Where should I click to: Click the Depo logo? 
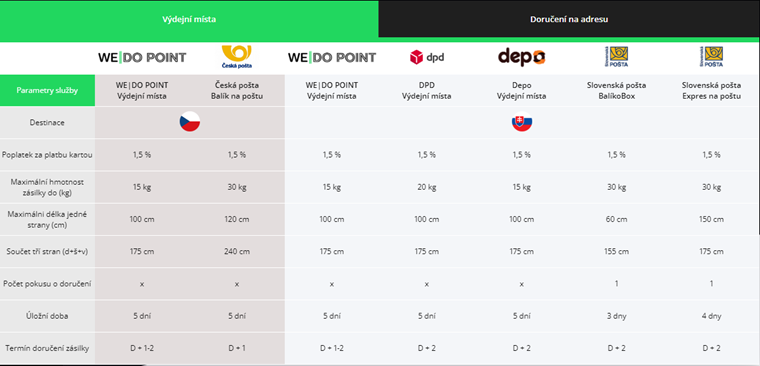(522, 57)
